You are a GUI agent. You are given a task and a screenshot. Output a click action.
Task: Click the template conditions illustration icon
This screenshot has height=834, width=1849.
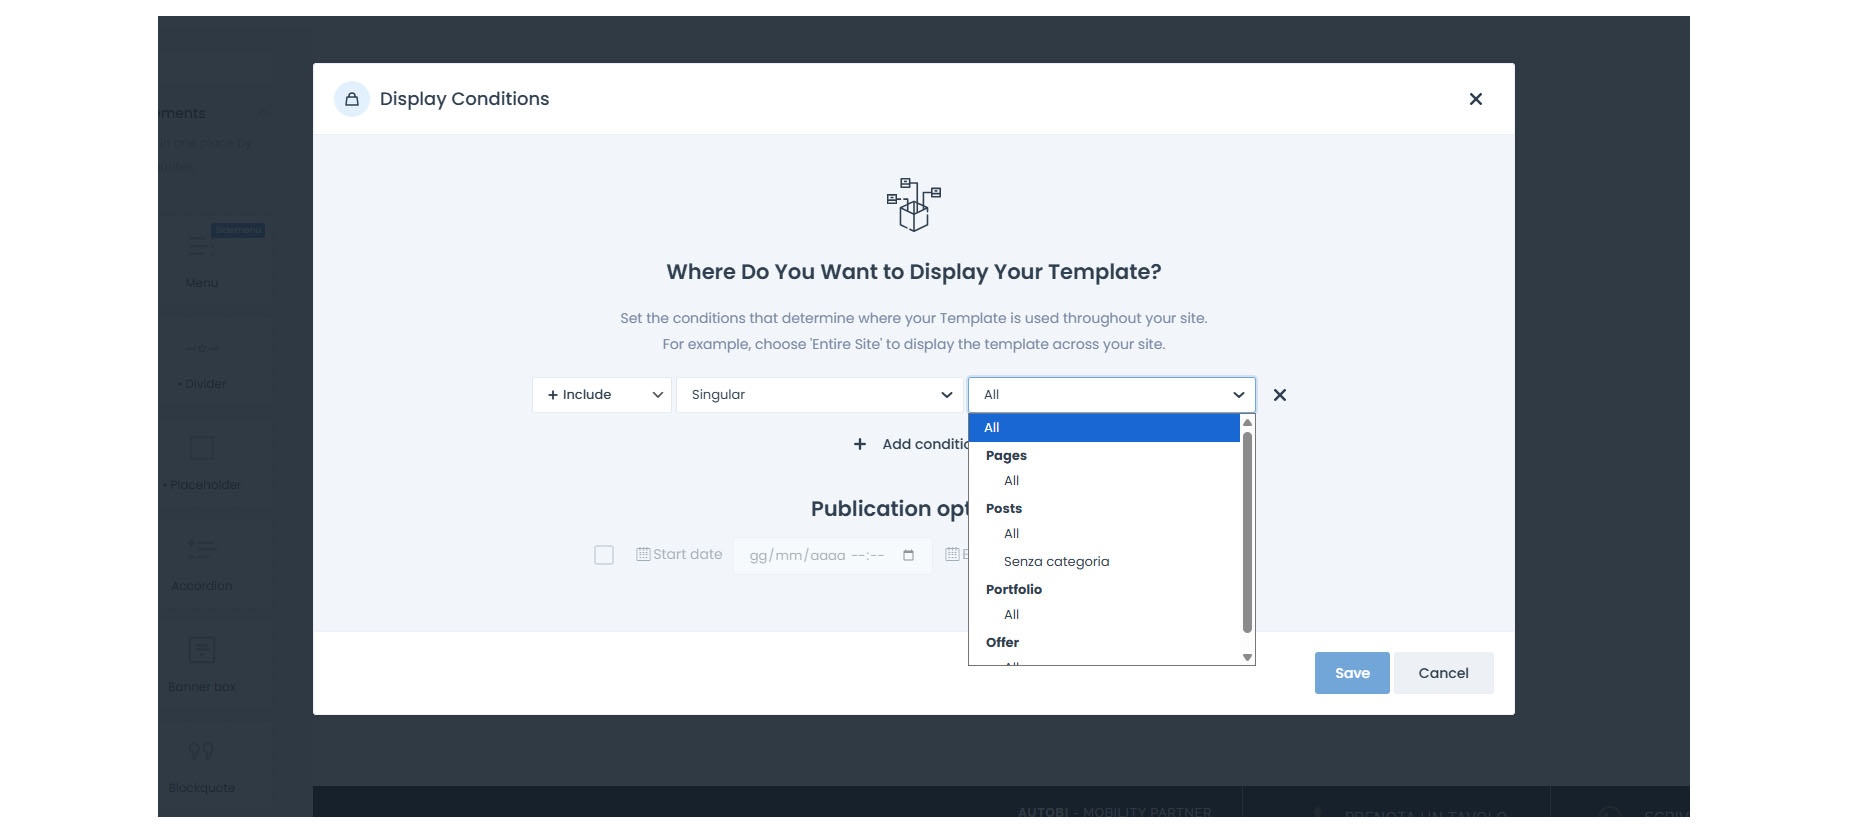(913, 205)
